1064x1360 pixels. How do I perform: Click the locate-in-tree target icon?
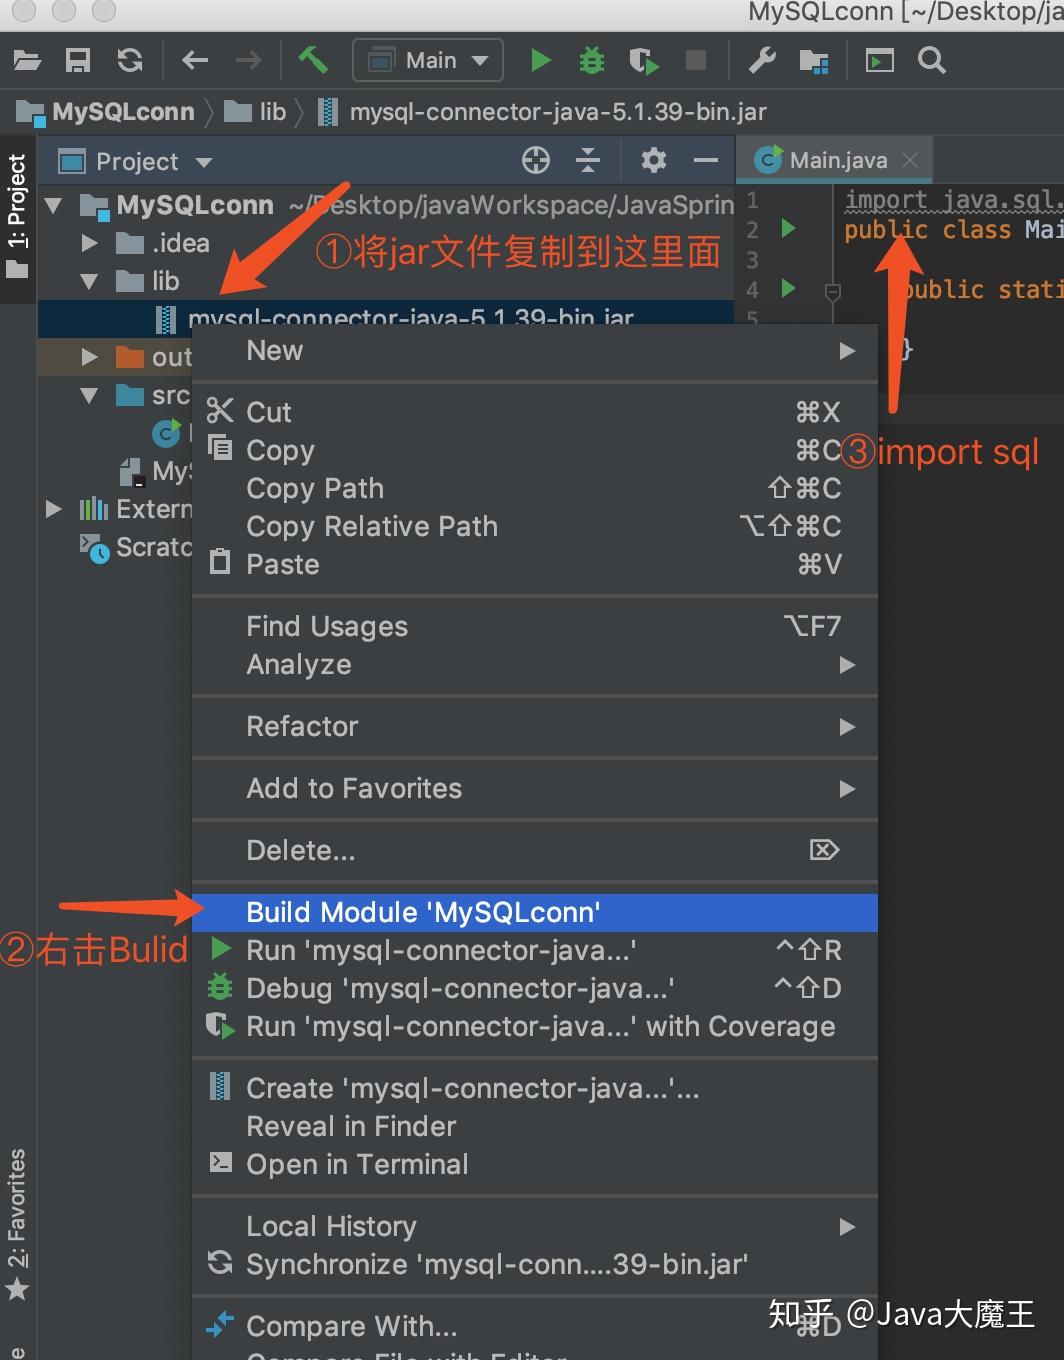pos(536,160)
